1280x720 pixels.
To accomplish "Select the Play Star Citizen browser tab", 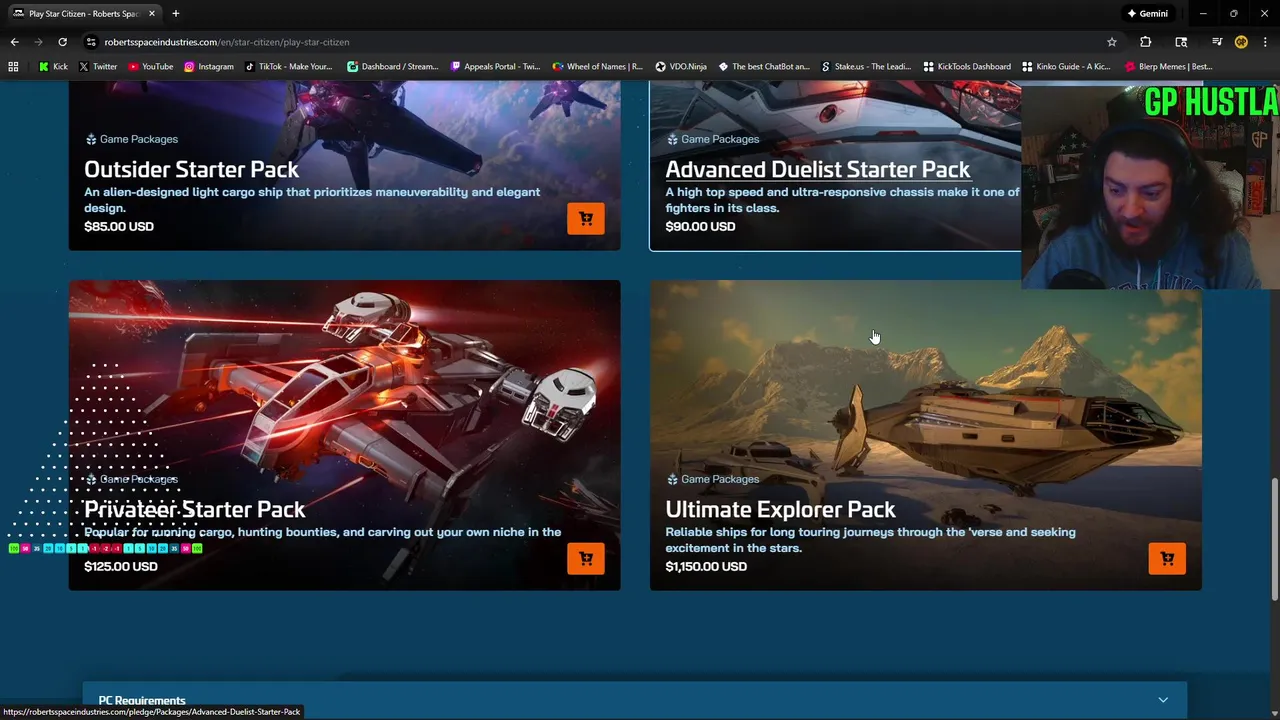I will pyautogui.click(x=84, y=13).
